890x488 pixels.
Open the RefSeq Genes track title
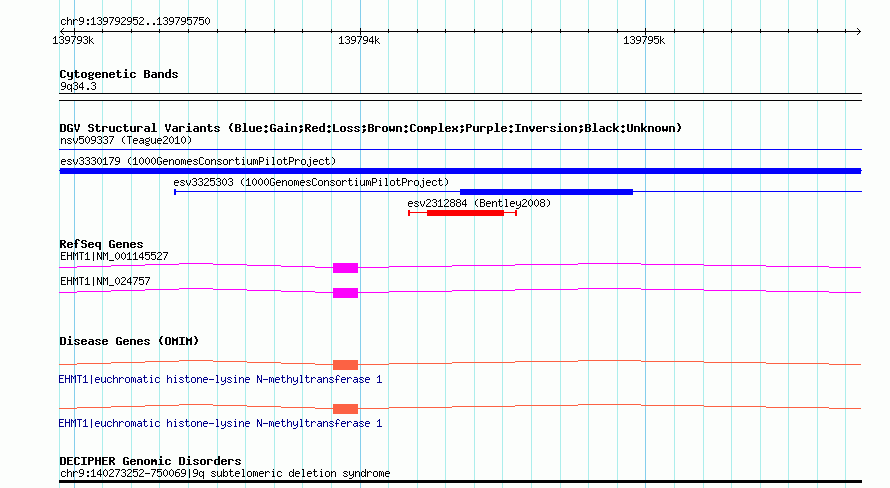click(101, 244)
